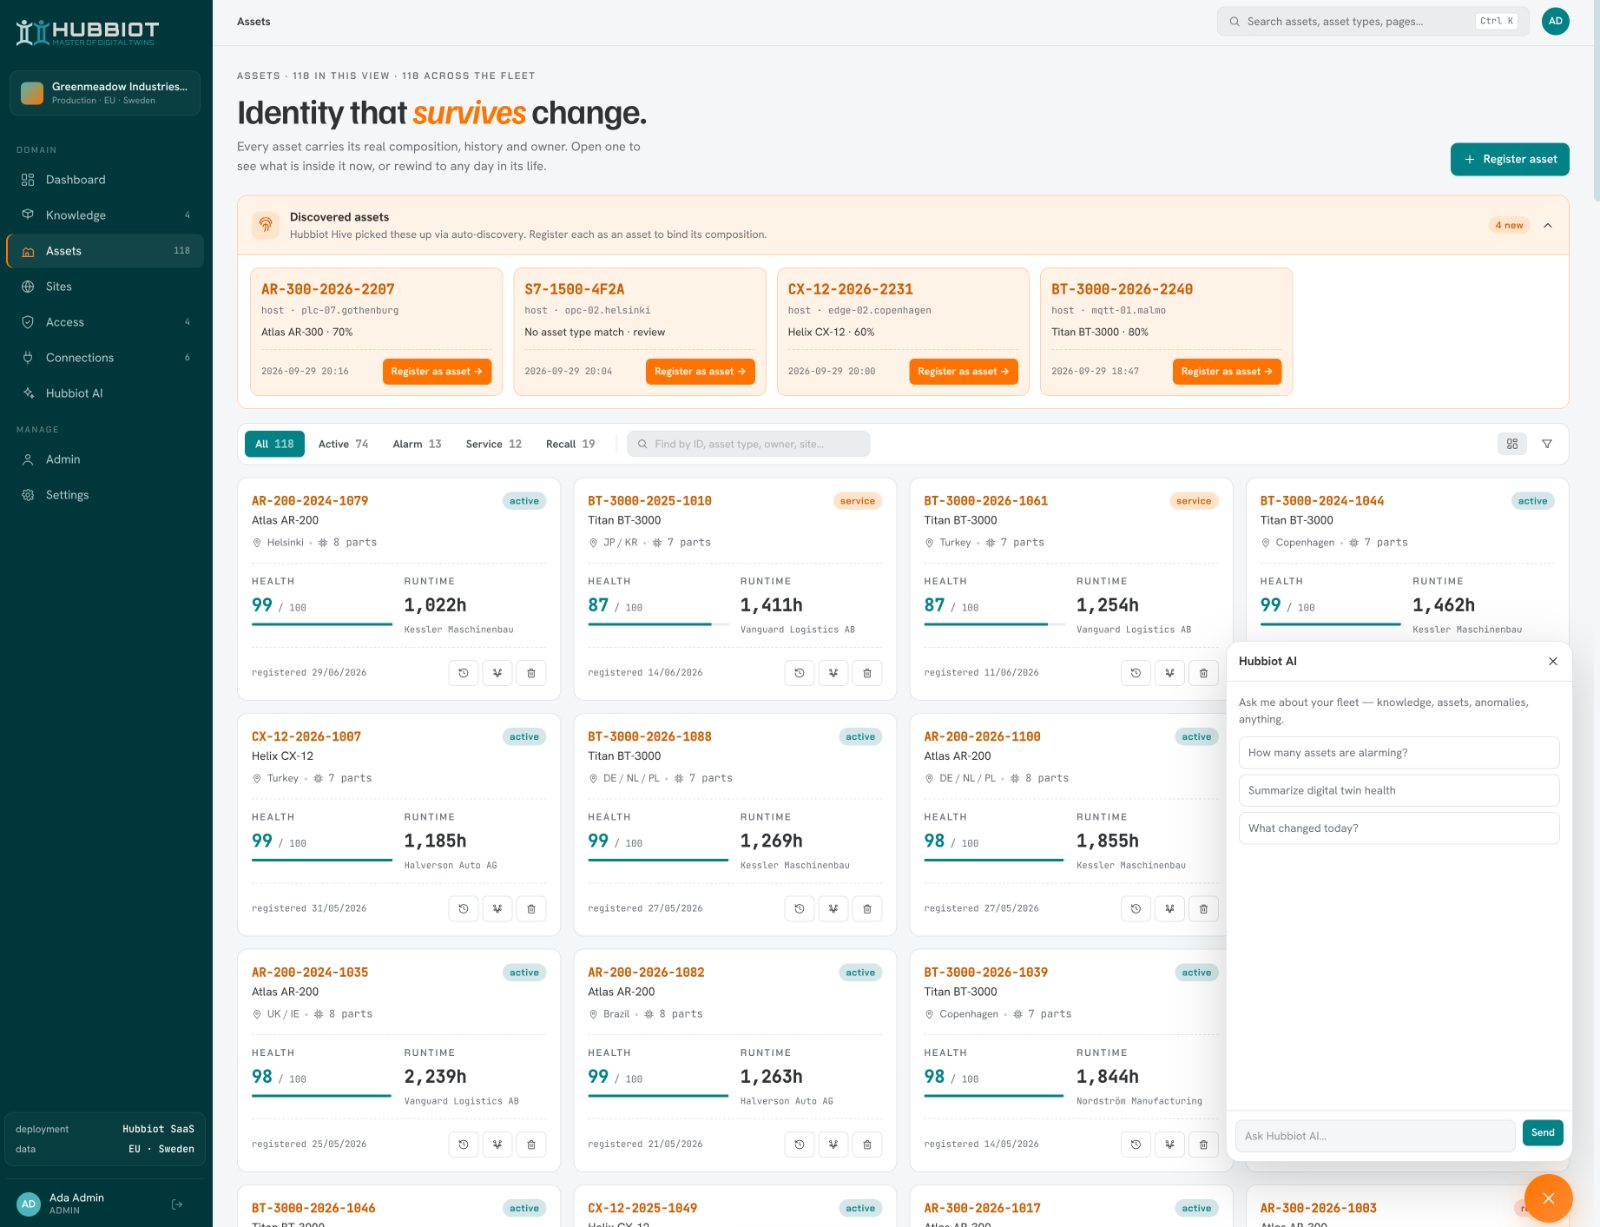The height and width of the screenshot is (1227, 1600).
Task: Select the Service 12 filter tab
Action: click(494, 444)
